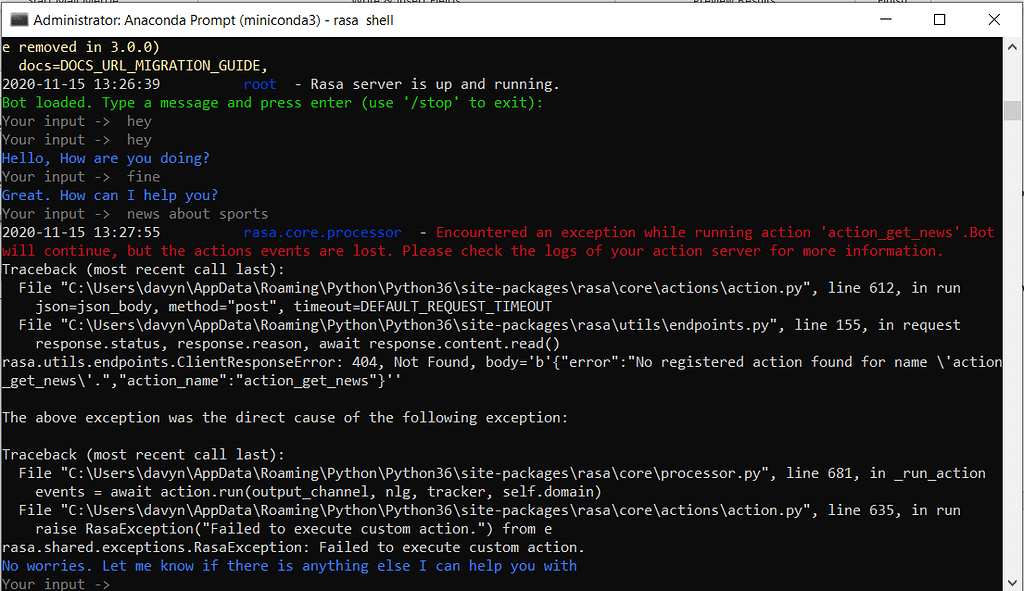Close the Anaconda Prompt window
Screen dimensions: 1024x591
(993, 19)
